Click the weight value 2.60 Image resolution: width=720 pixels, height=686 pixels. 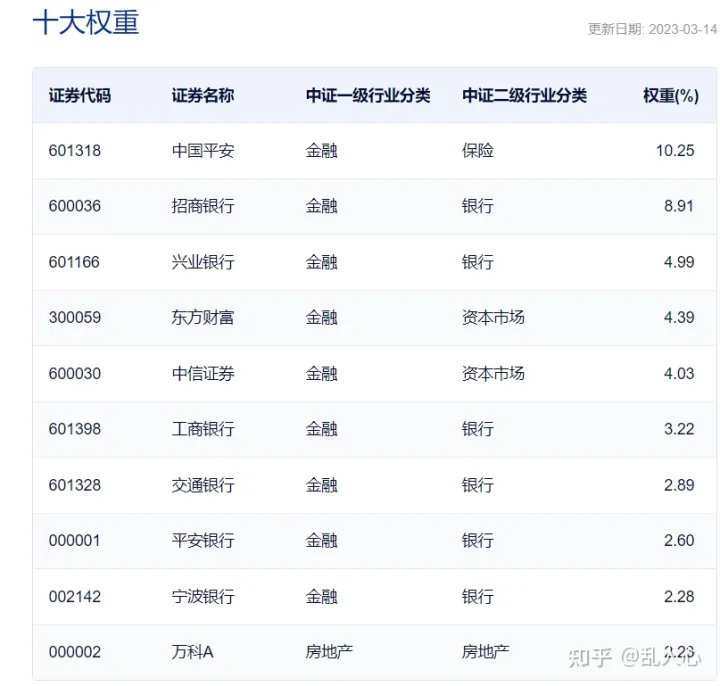tap(679, 540)
